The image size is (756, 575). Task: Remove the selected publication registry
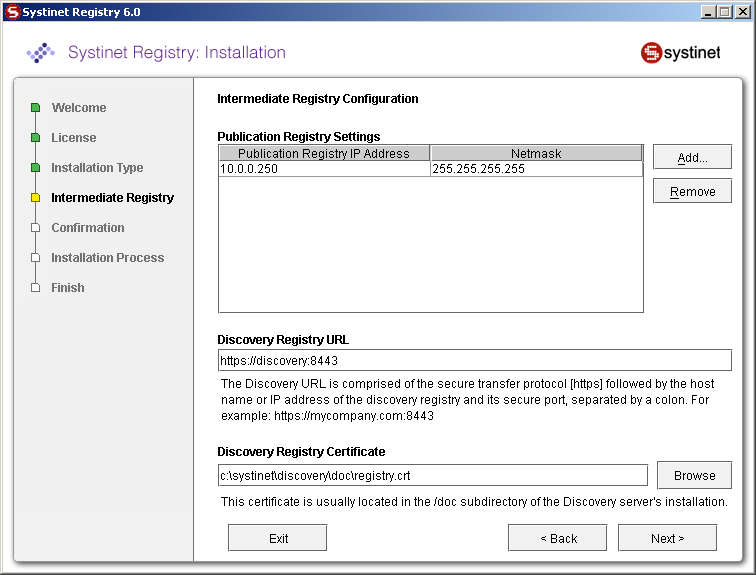point(692,191)
